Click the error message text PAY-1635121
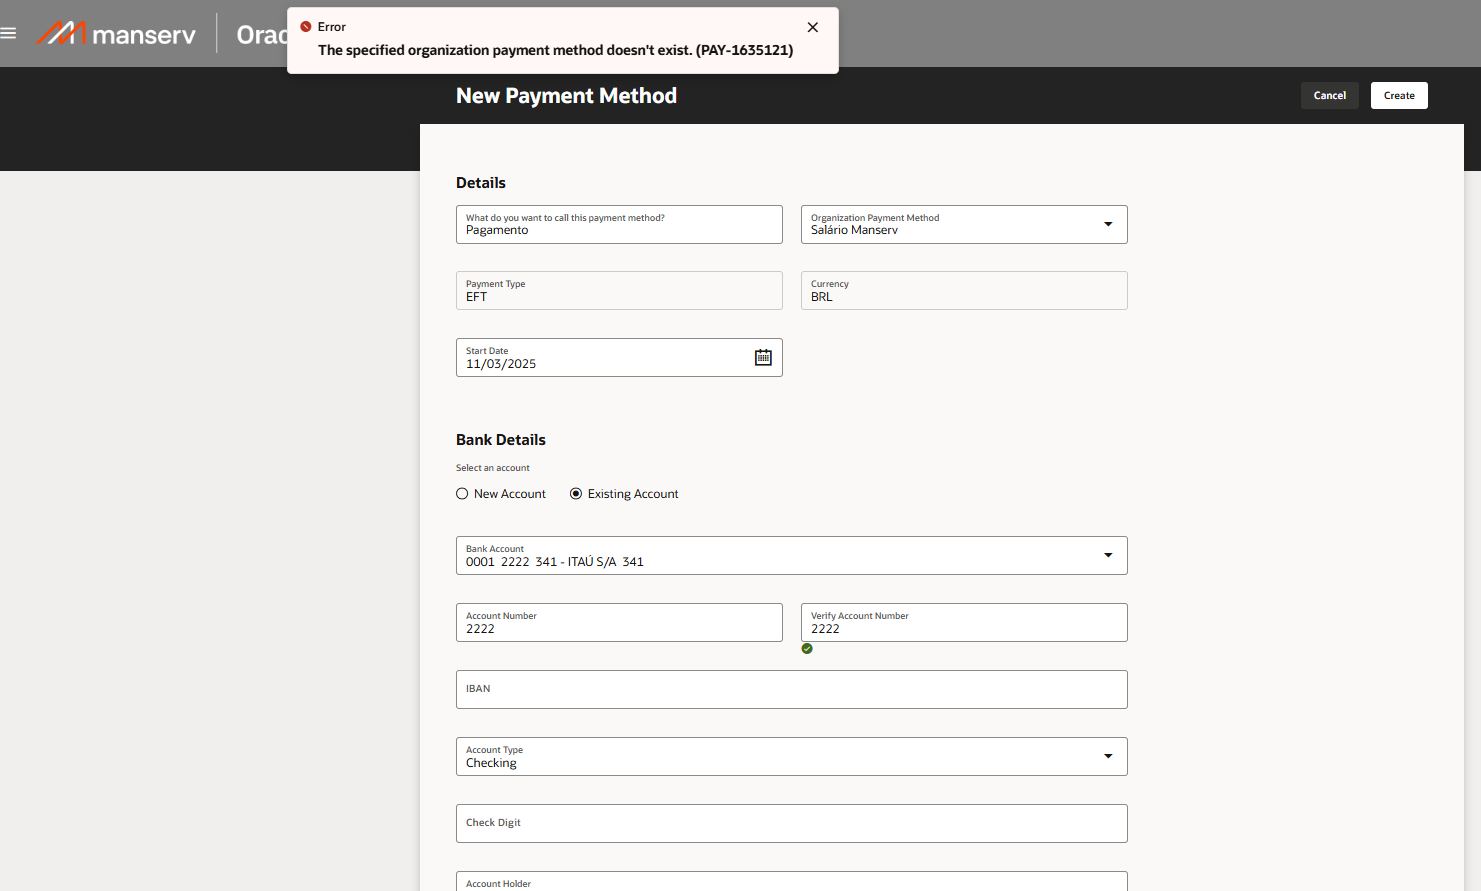This screenshot has width=1481, height=891. (x=556, y=50)
